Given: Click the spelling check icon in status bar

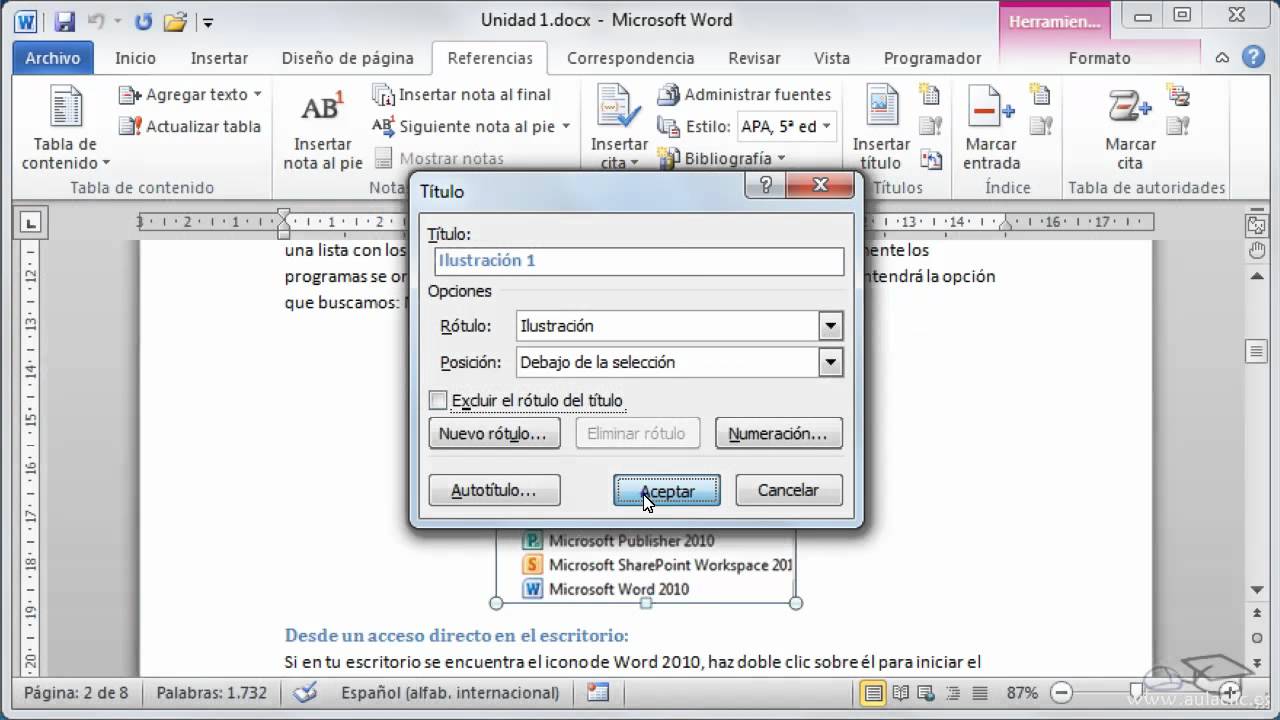Looking at the screenshot, I should coord(305,692).
